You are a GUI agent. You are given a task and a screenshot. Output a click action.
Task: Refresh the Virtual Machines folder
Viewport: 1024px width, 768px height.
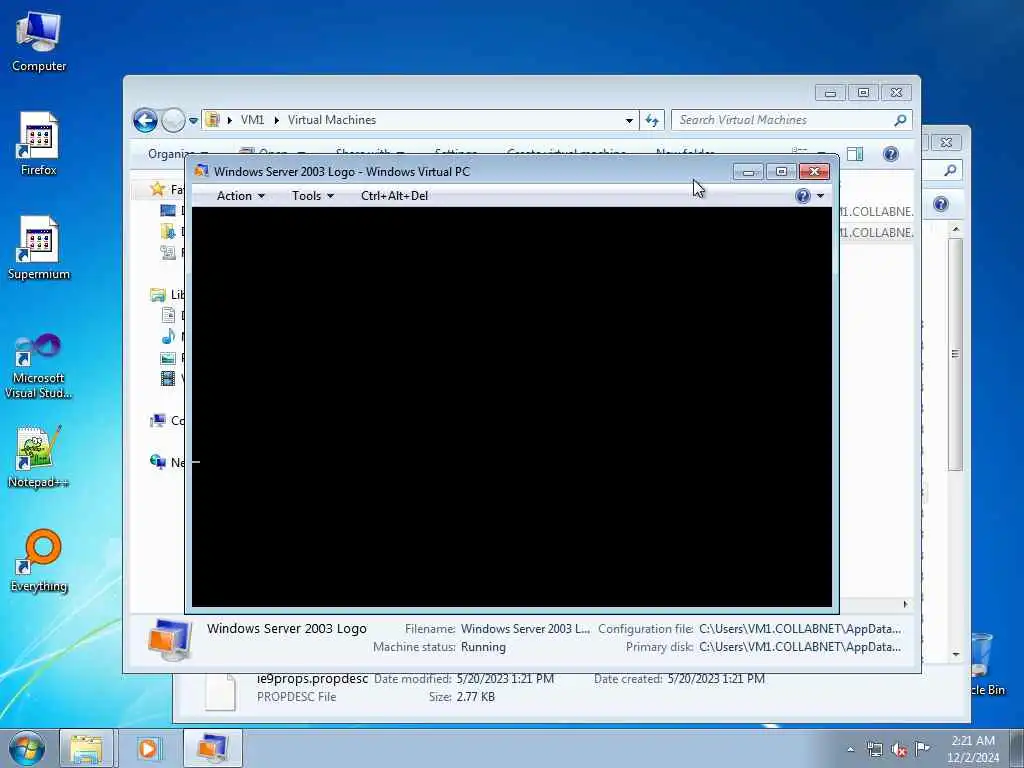pyautogui.click(x=652, y=120)
